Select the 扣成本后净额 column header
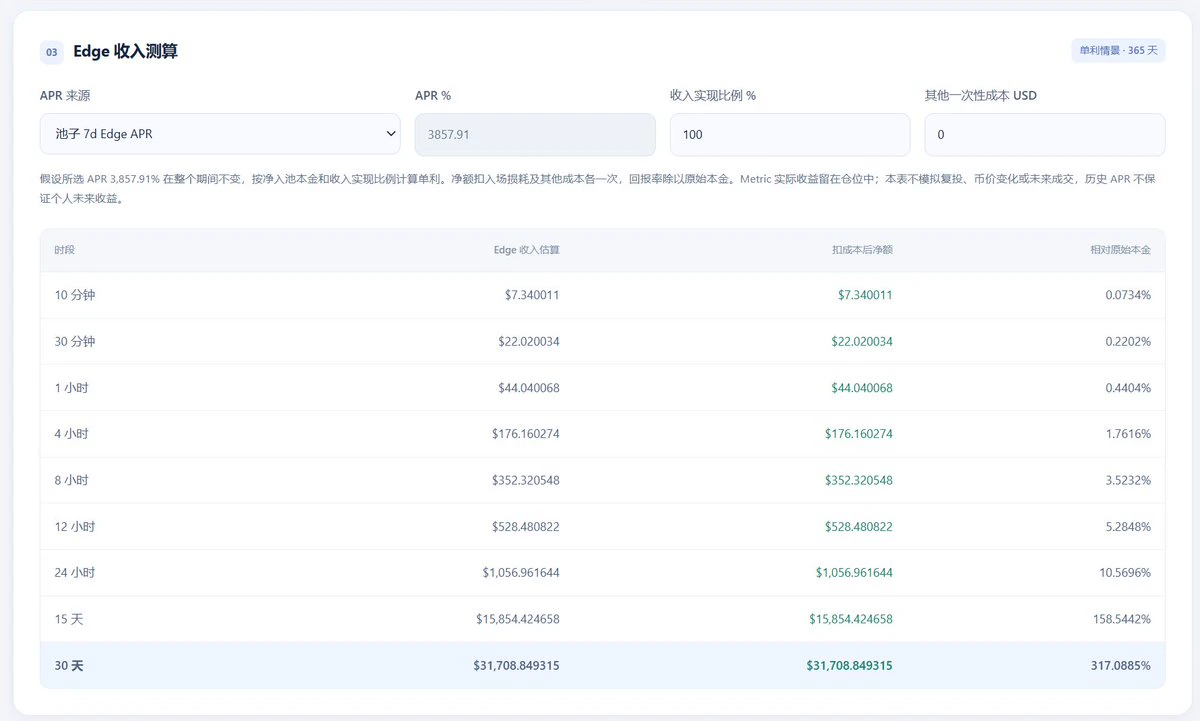 click(x=862, y=250)
